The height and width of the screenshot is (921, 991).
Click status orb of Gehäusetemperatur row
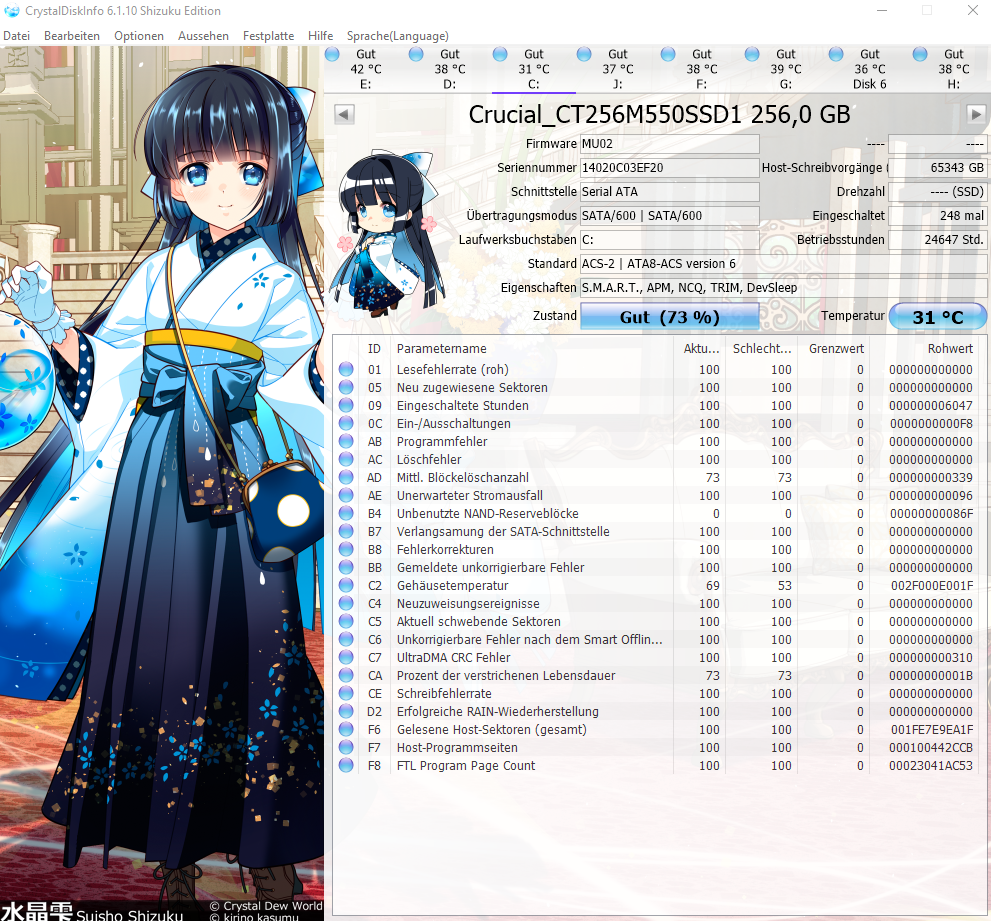(346, 585)
